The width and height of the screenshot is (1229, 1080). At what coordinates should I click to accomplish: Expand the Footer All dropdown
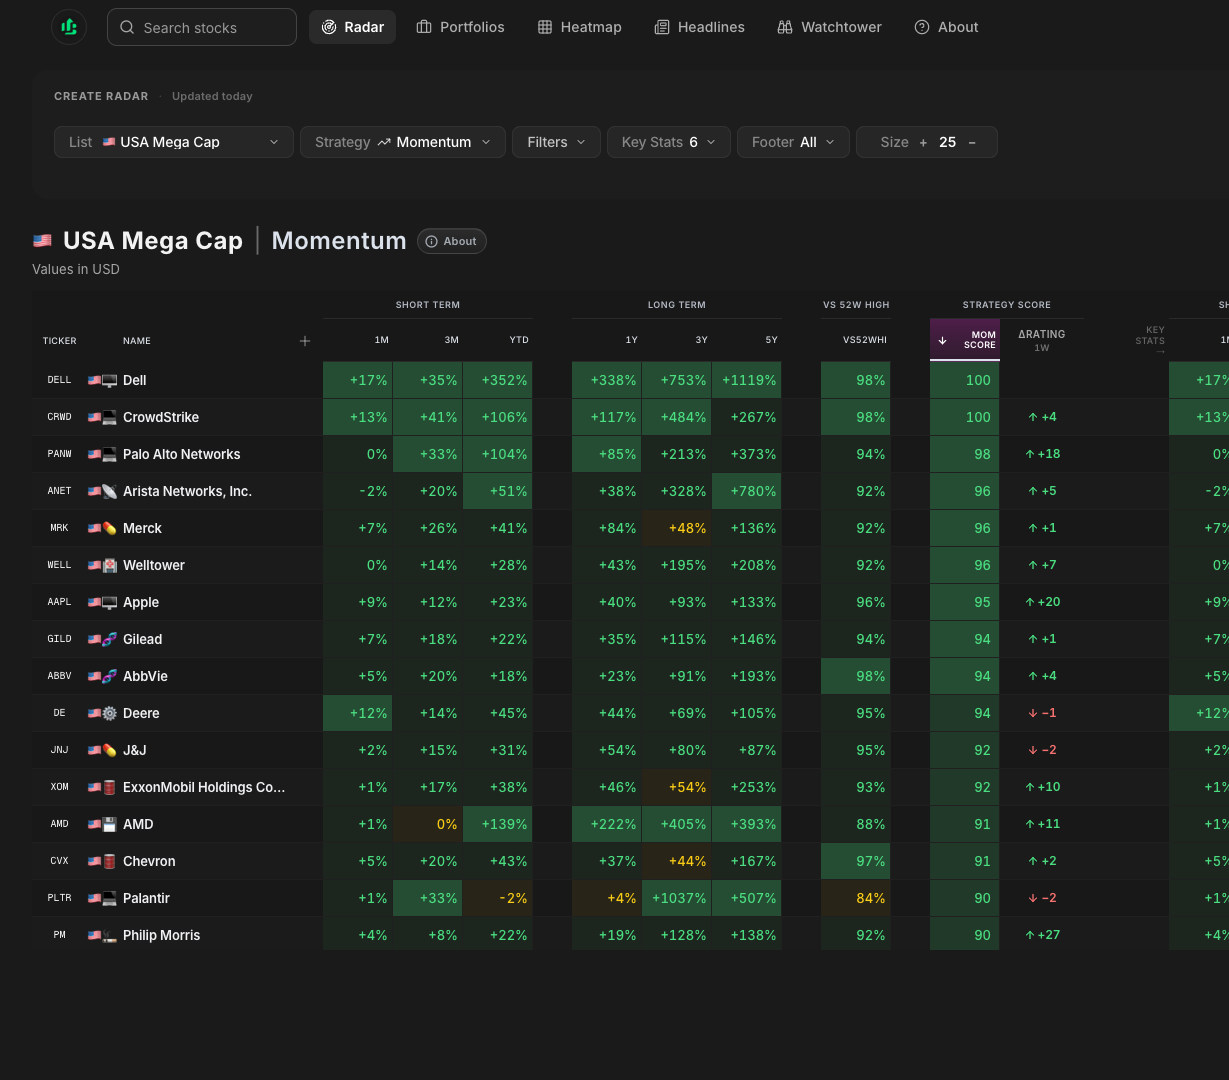[794, 142]
